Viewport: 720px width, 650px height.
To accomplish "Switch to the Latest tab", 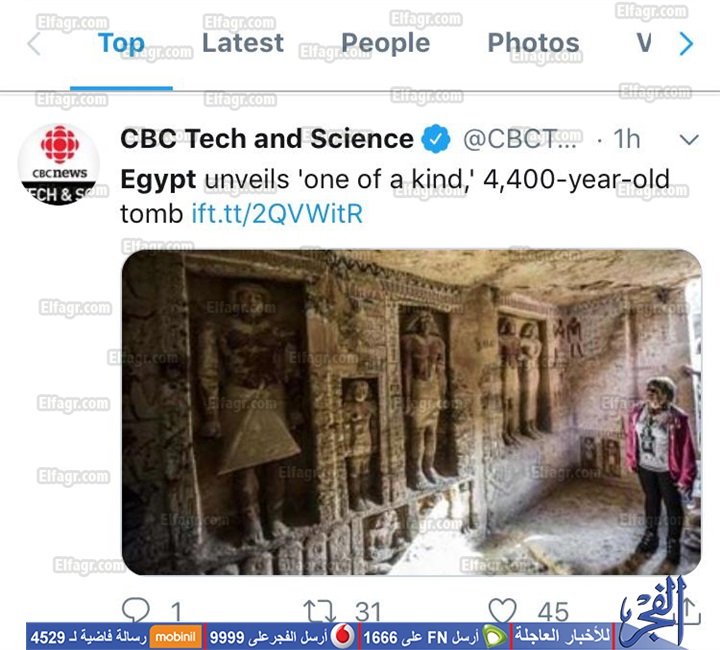I will point(243,43).
